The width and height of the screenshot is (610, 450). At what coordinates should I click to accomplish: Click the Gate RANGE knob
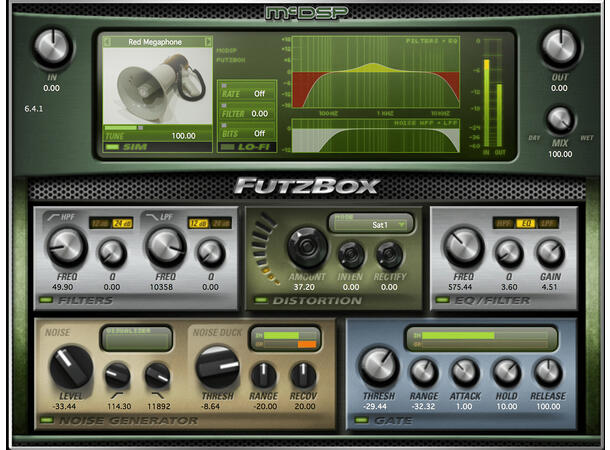[424, 373]
